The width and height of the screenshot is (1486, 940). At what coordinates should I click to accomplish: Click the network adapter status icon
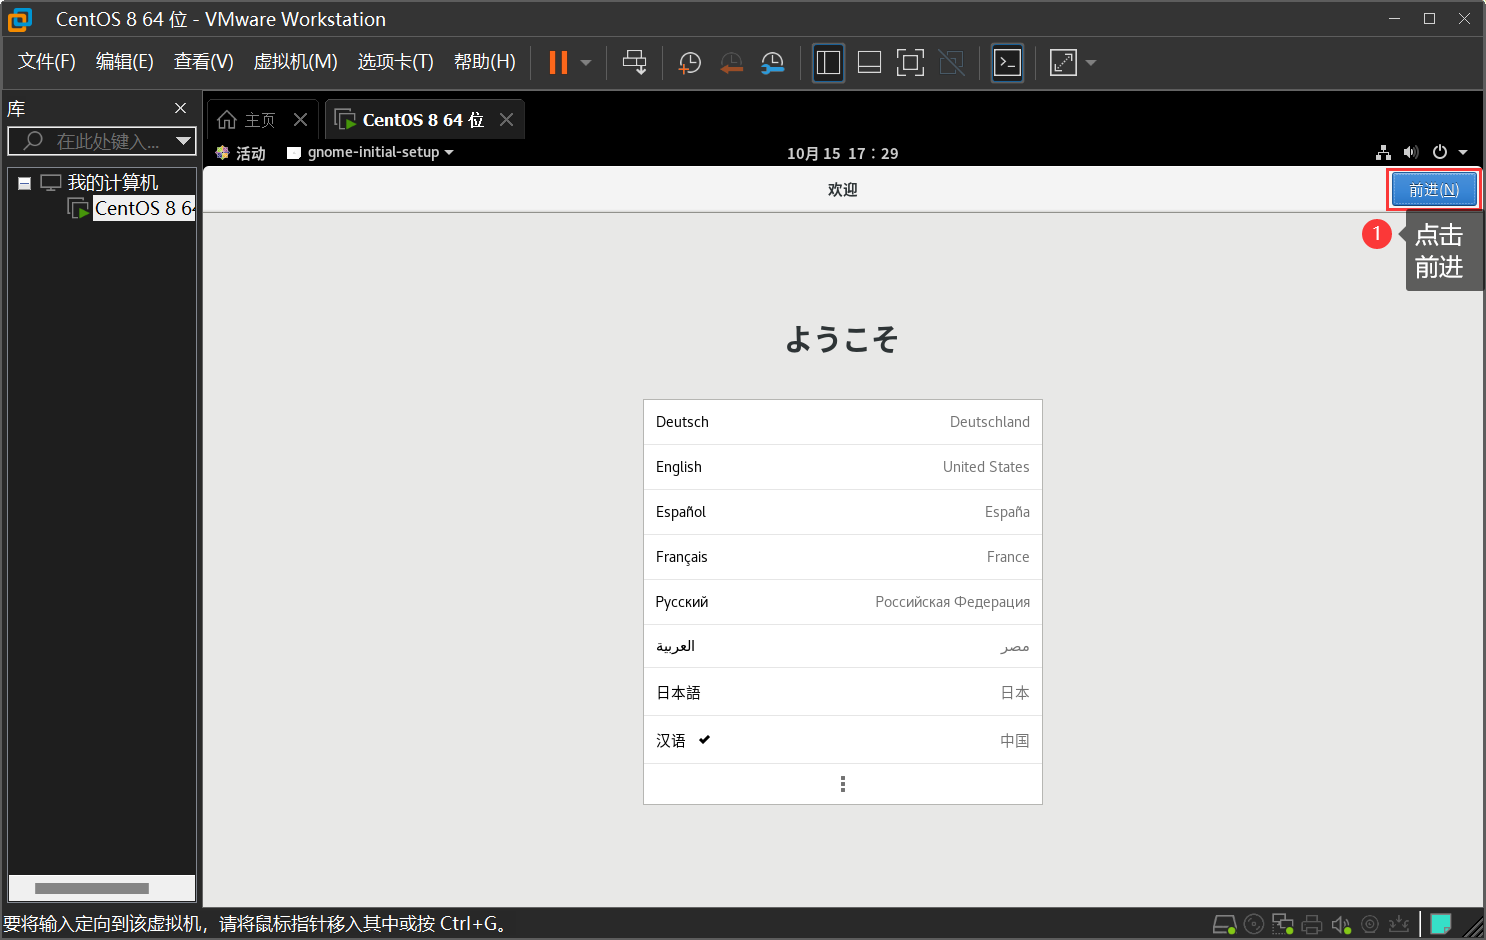pos(1283,924)
